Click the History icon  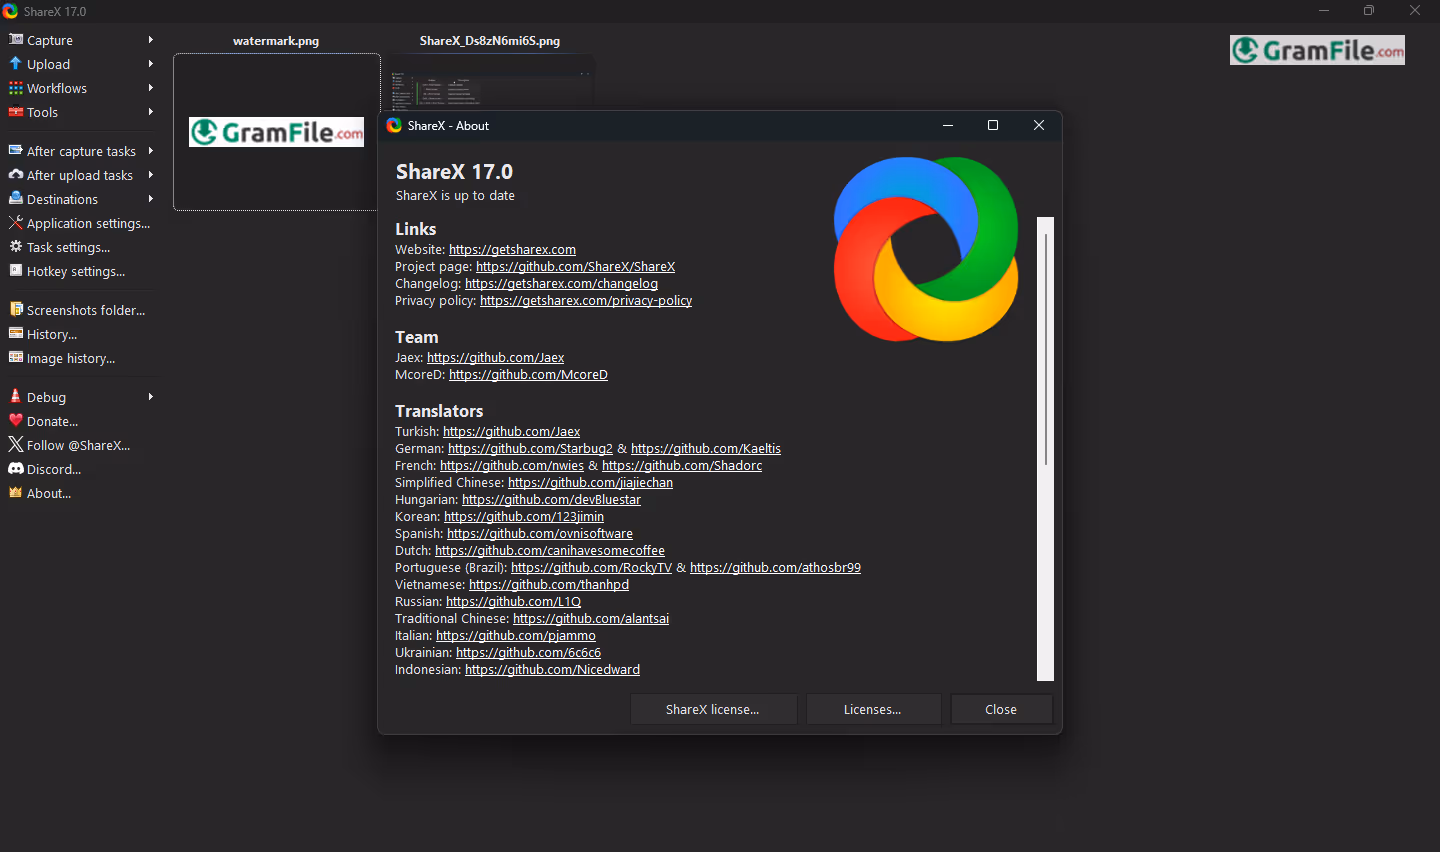click(16, 333)
